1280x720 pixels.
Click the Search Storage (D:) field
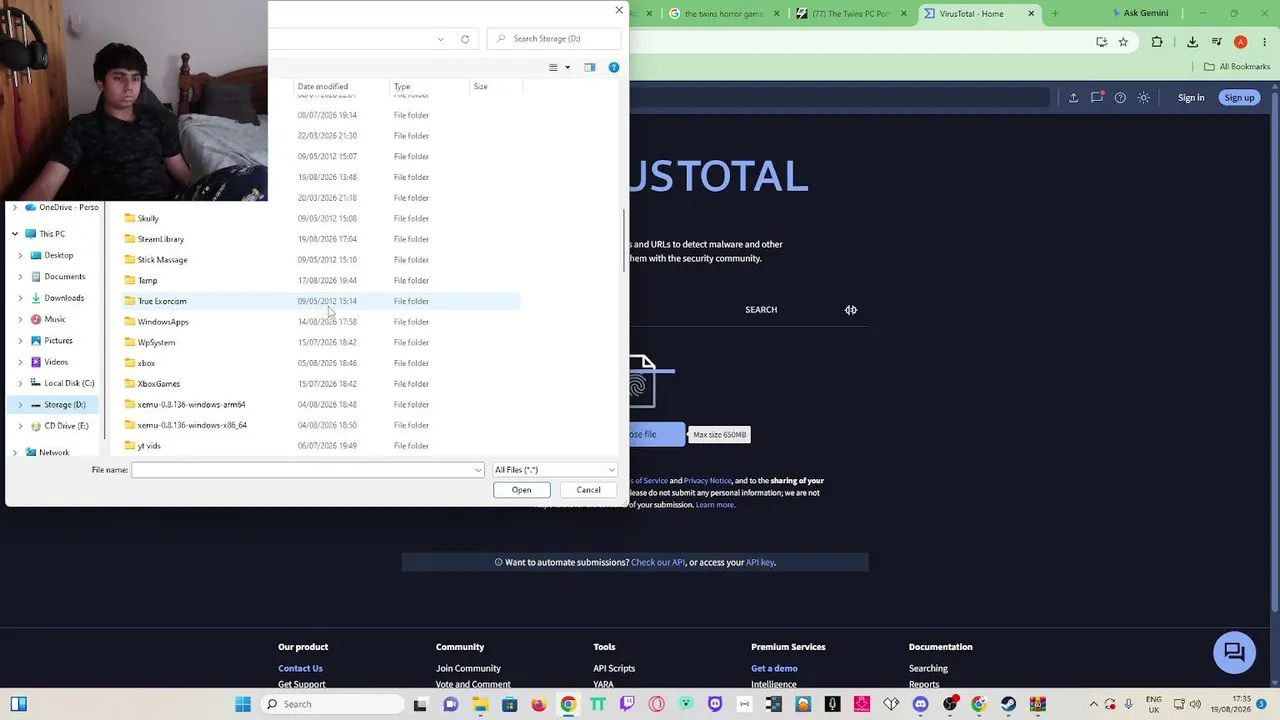(x=555, y=39)
